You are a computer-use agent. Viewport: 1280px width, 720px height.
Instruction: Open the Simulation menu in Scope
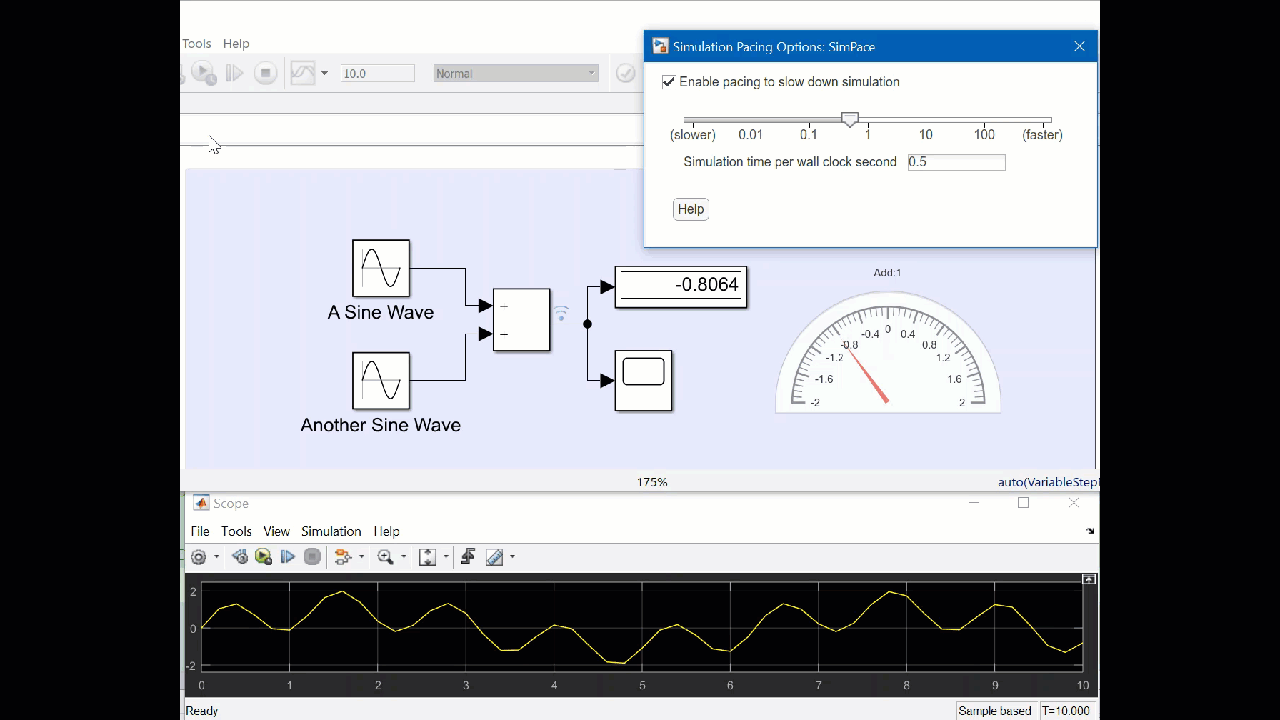pos(331,531)
